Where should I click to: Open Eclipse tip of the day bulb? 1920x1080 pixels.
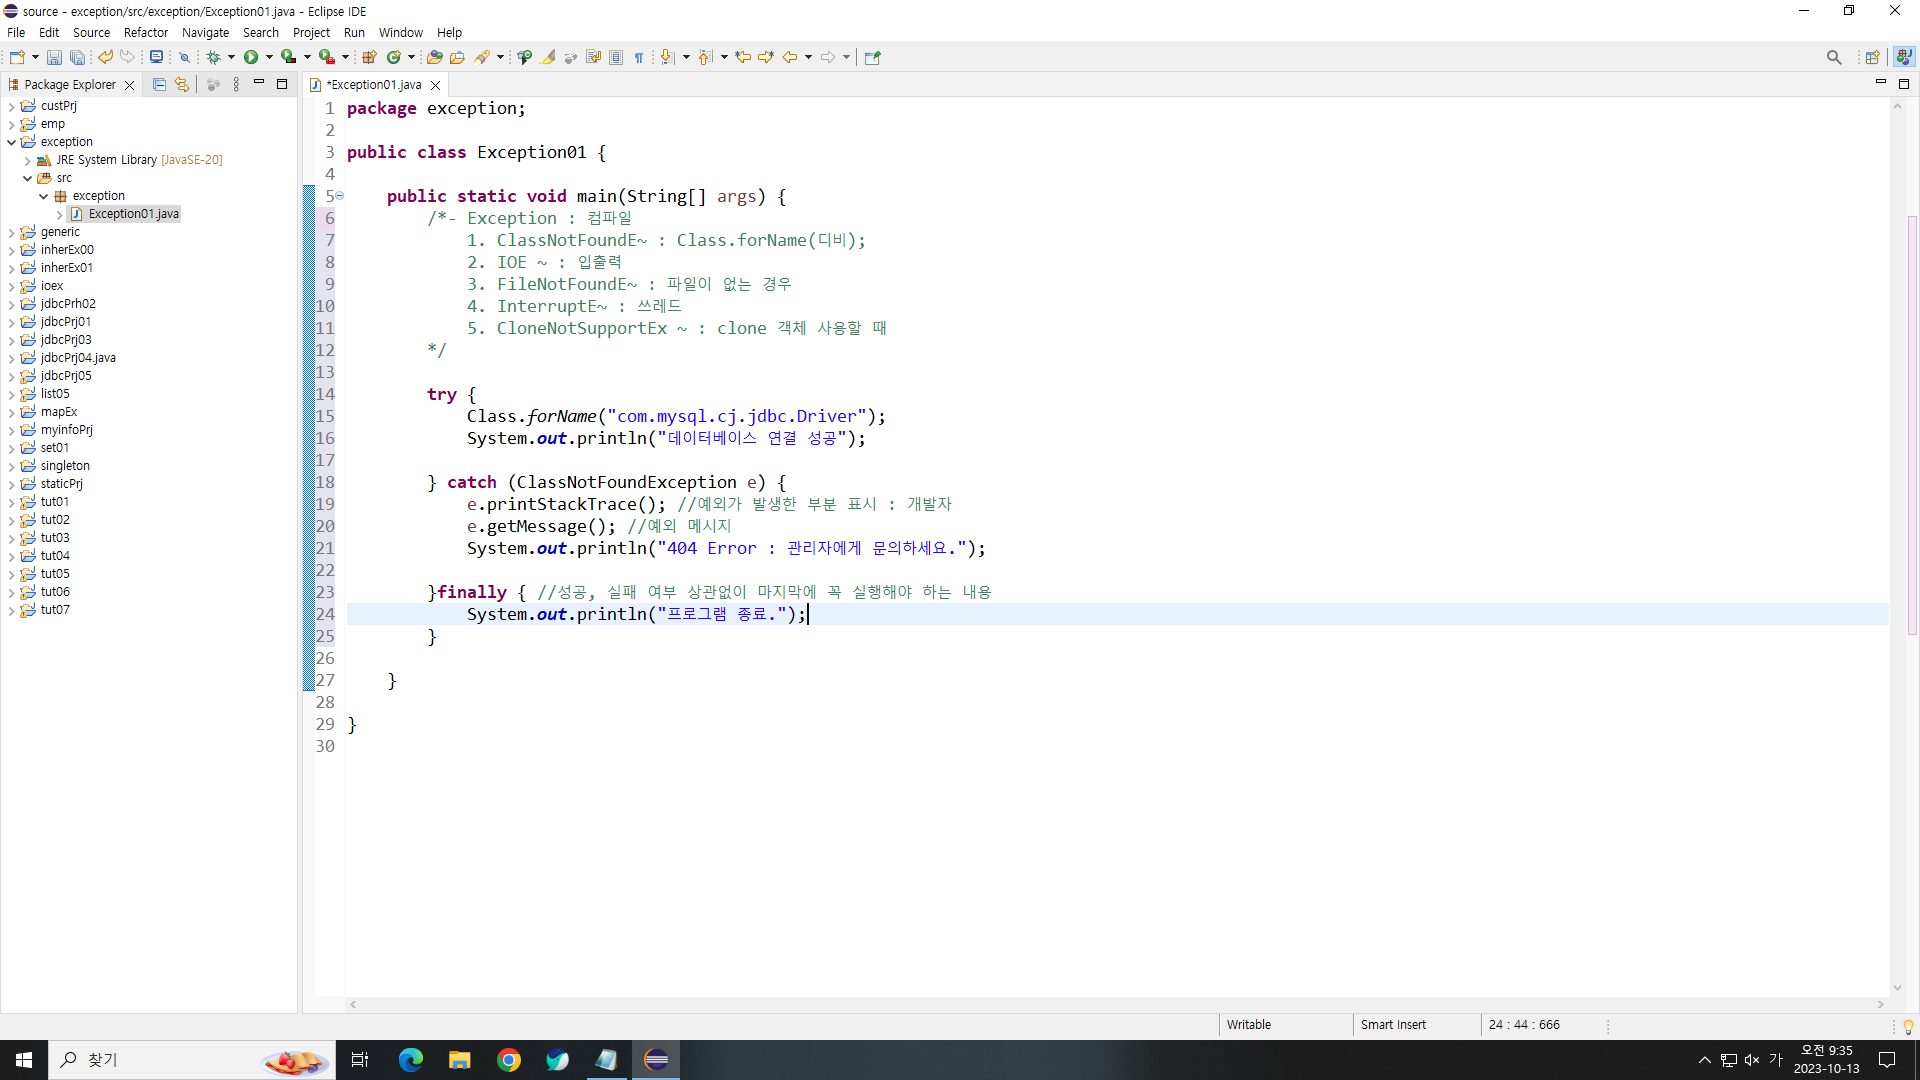pos(1908,1027)
